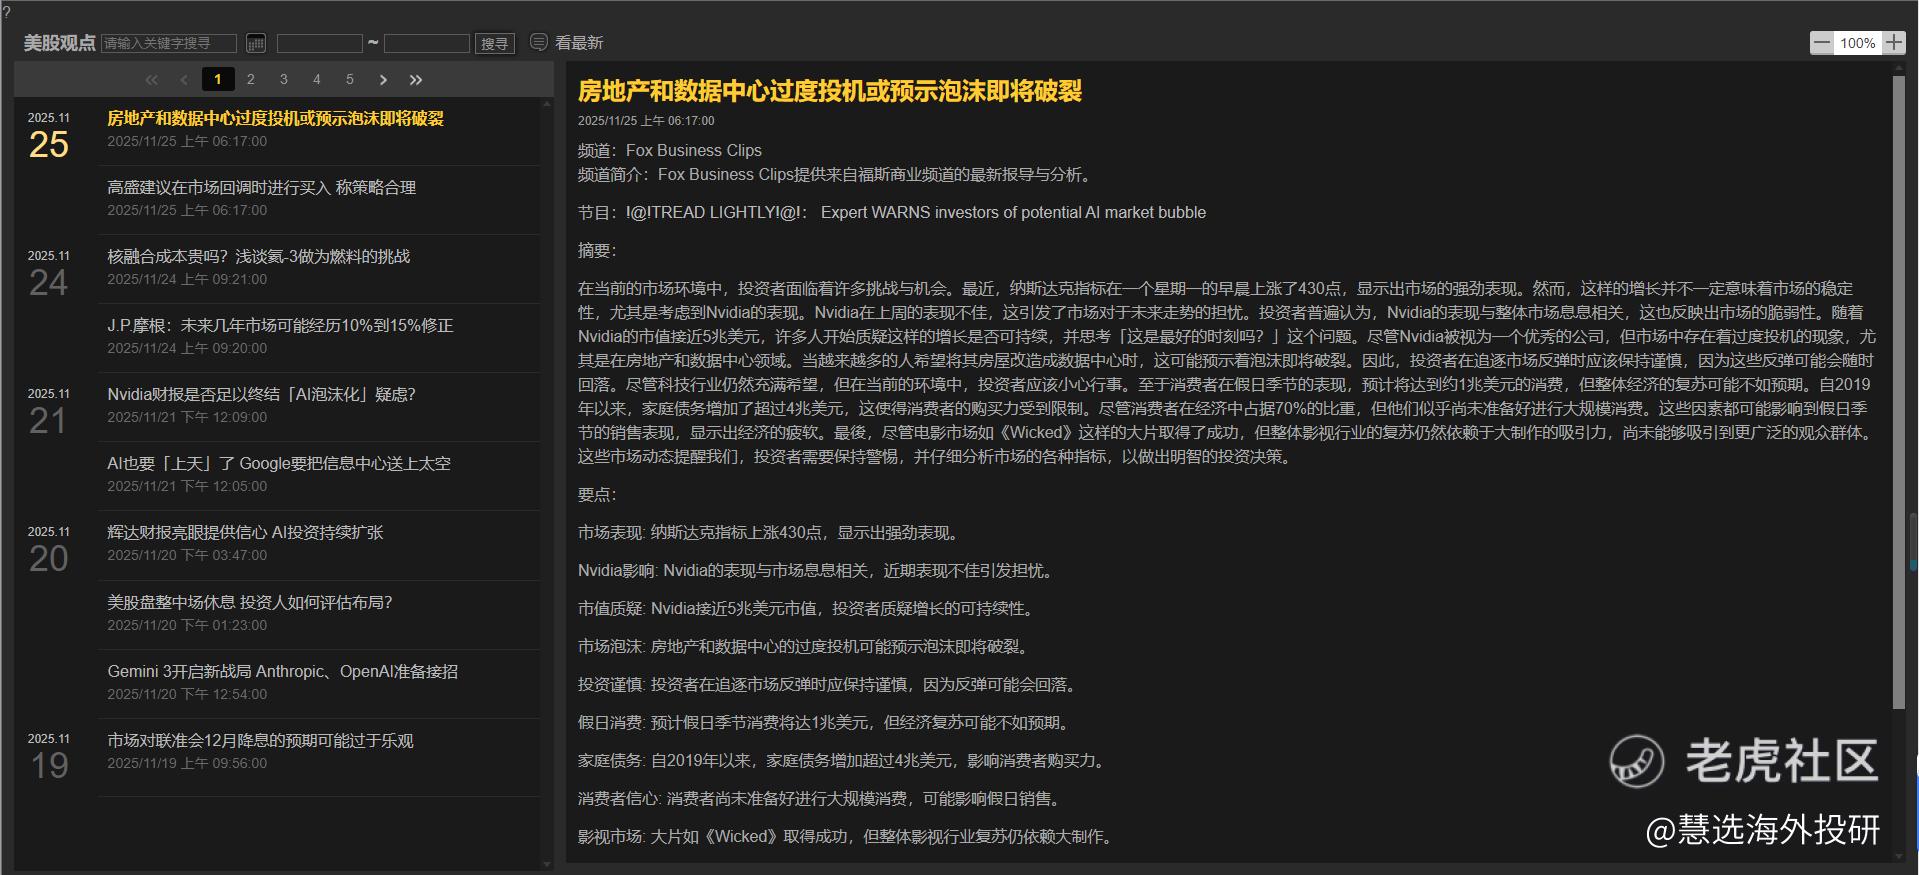The width and height of the screenshot is (1919, 875).
Task: Click the start date input field
Action: 320,43
